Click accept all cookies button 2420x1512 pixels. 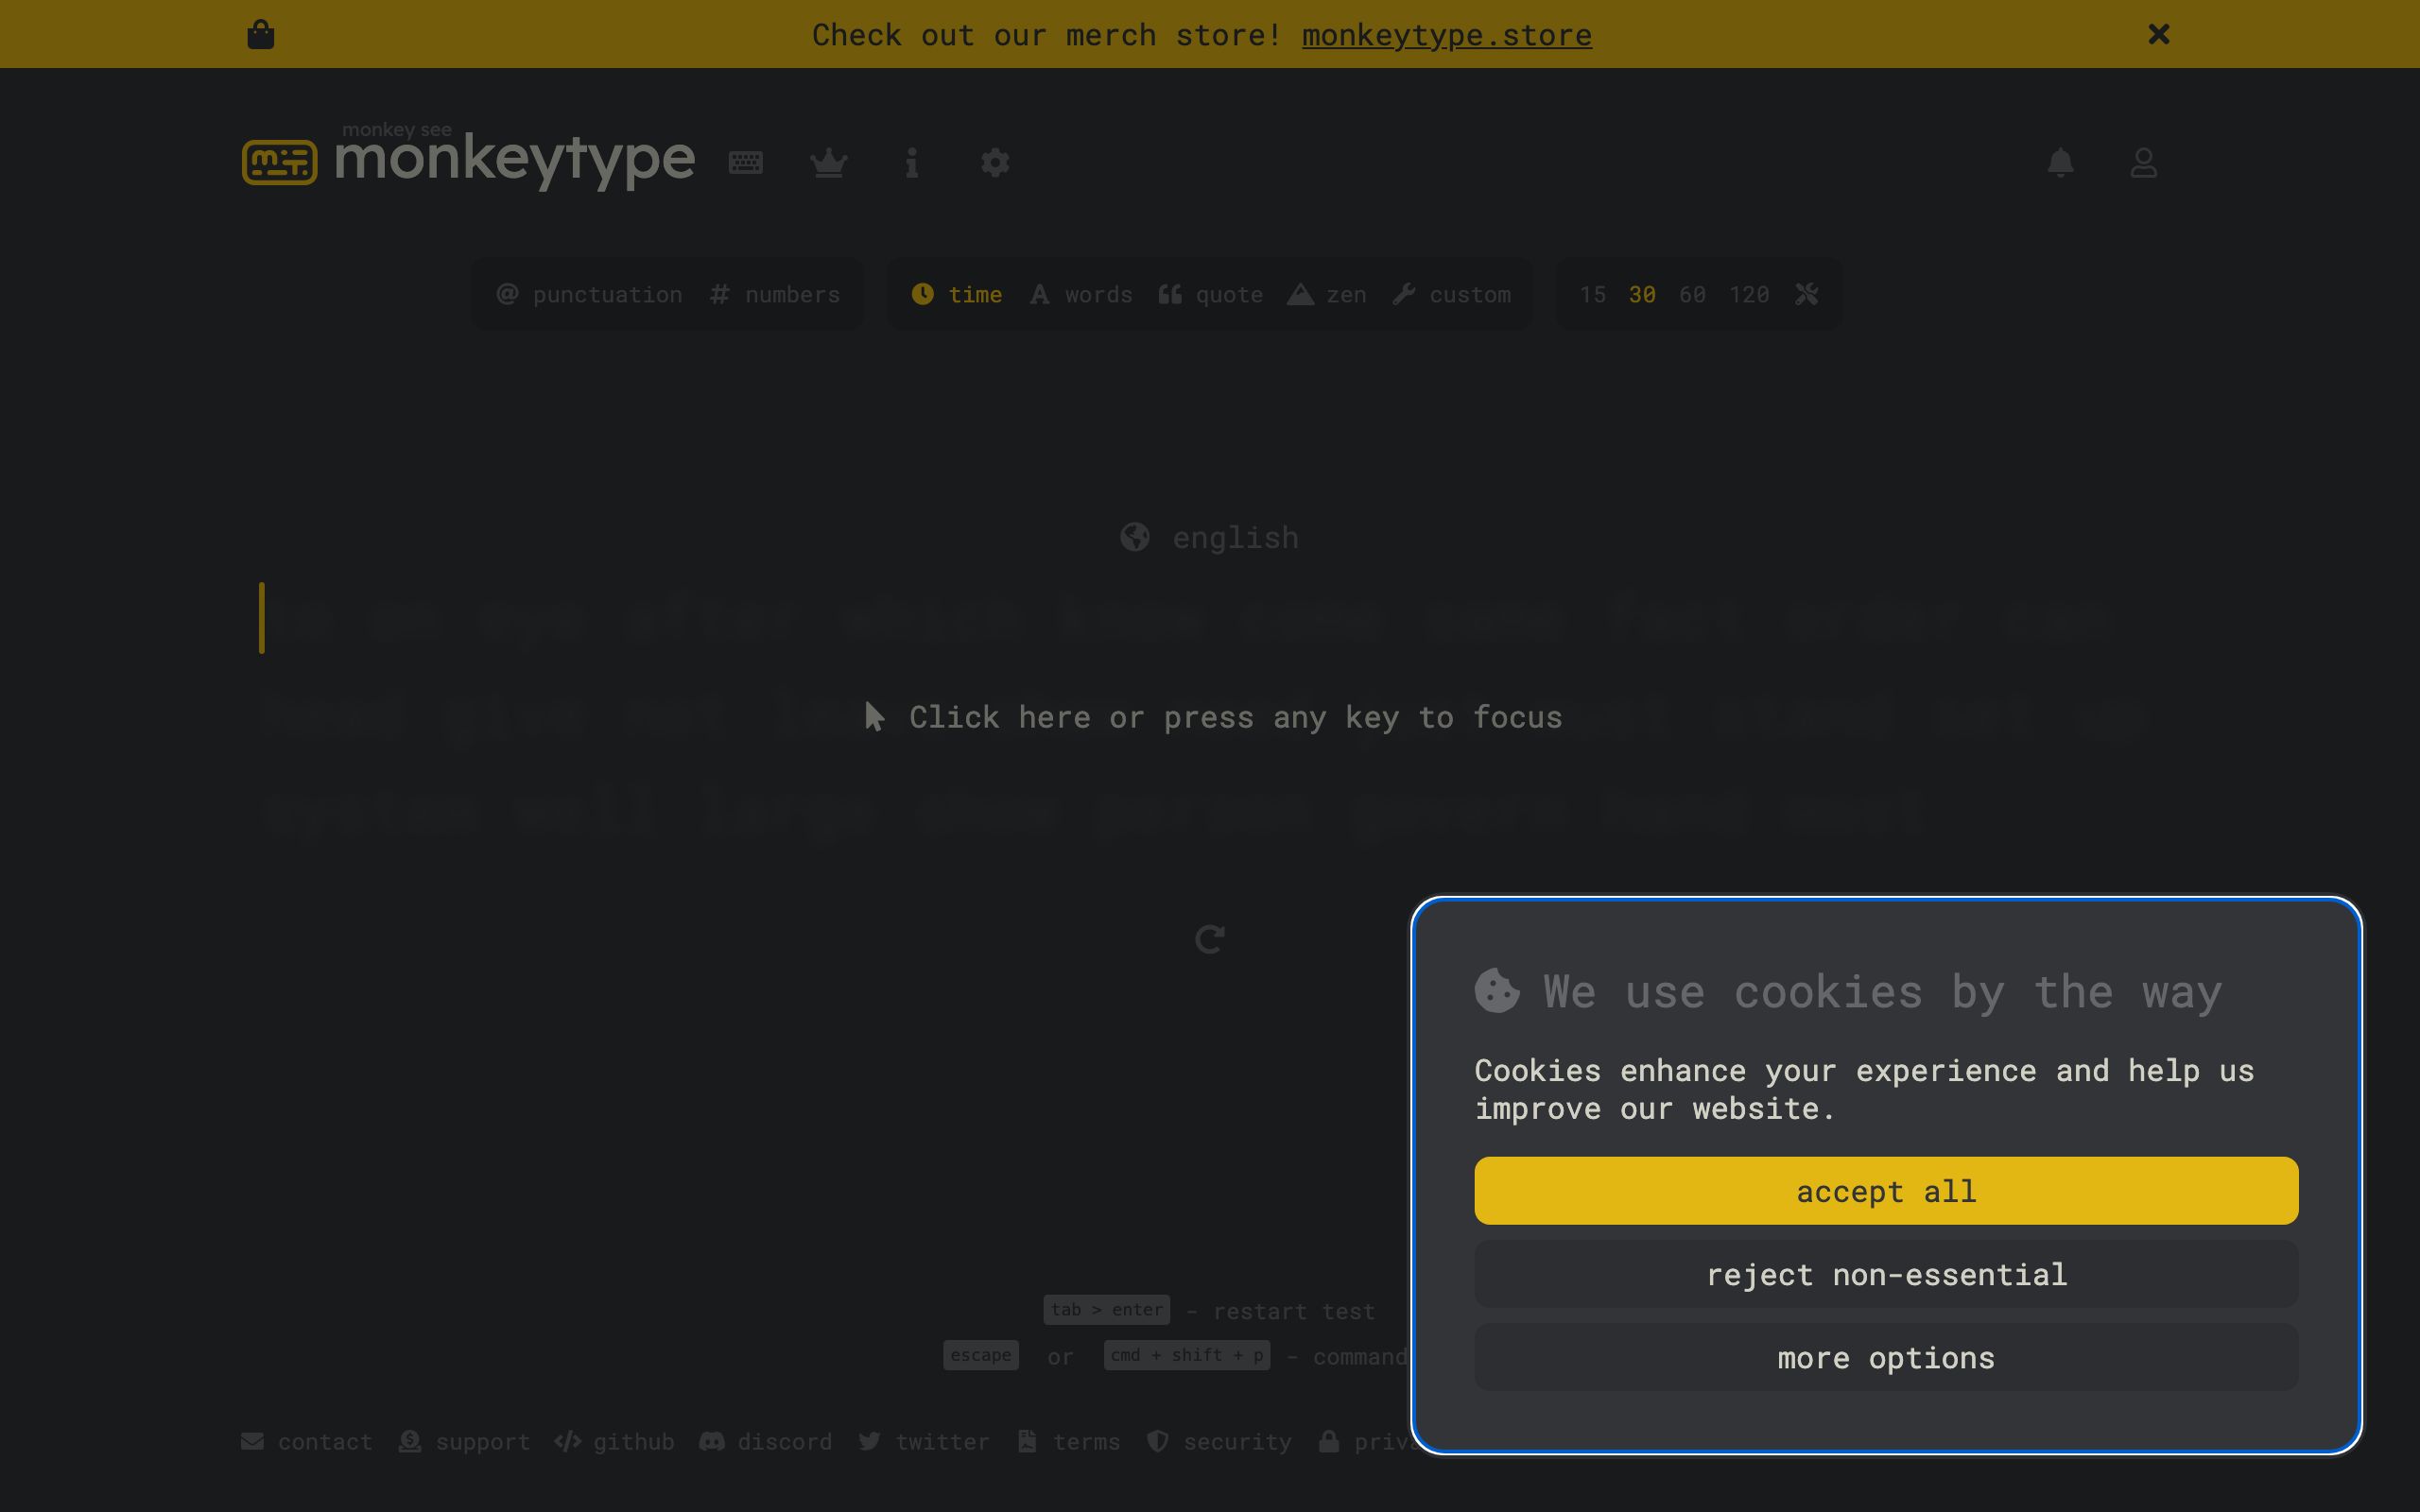(x=1886, y=1191)
